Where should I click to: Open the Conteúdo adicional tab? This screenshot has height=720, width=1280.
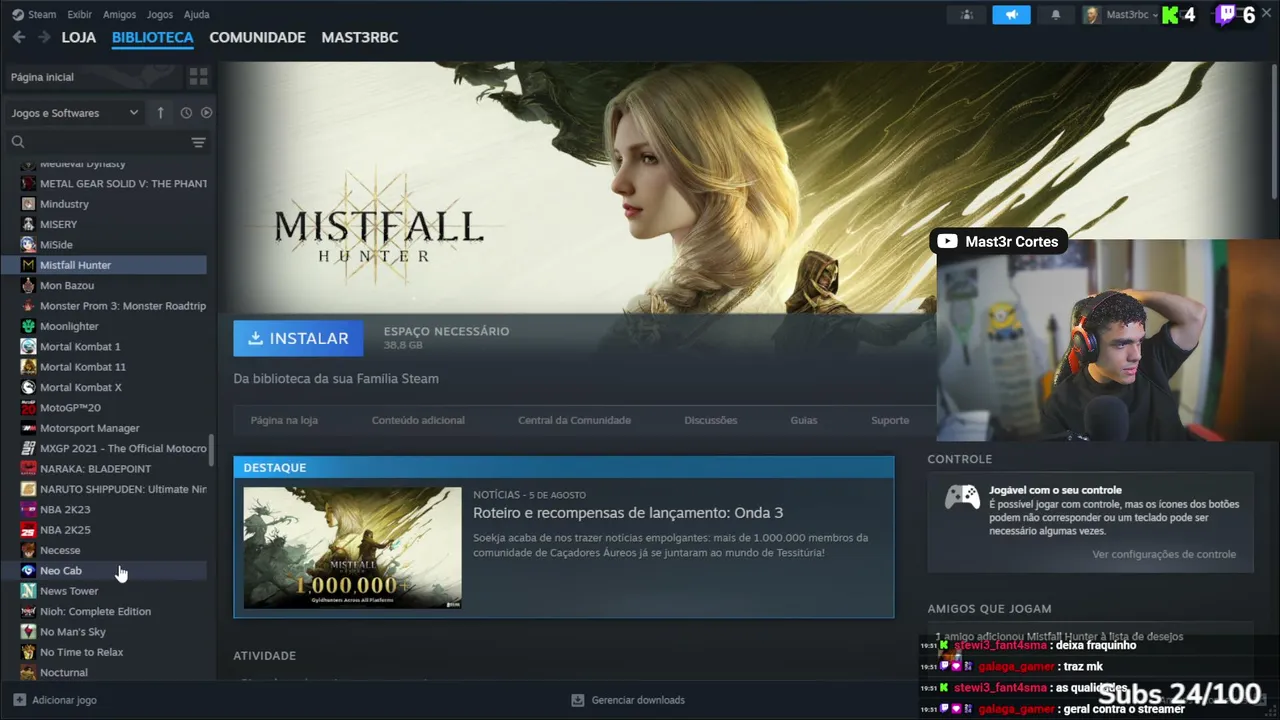(418, 420)
